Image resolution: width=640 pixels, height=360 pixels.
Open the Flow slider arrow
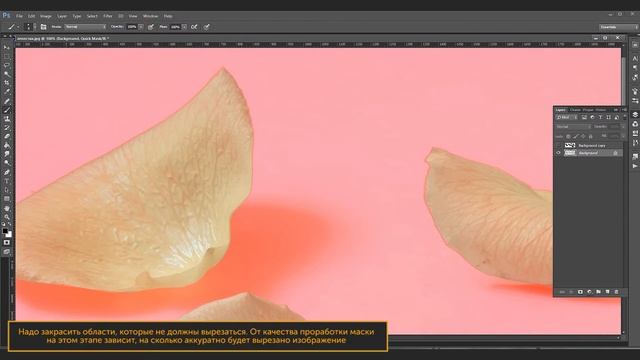click(184, 27)
